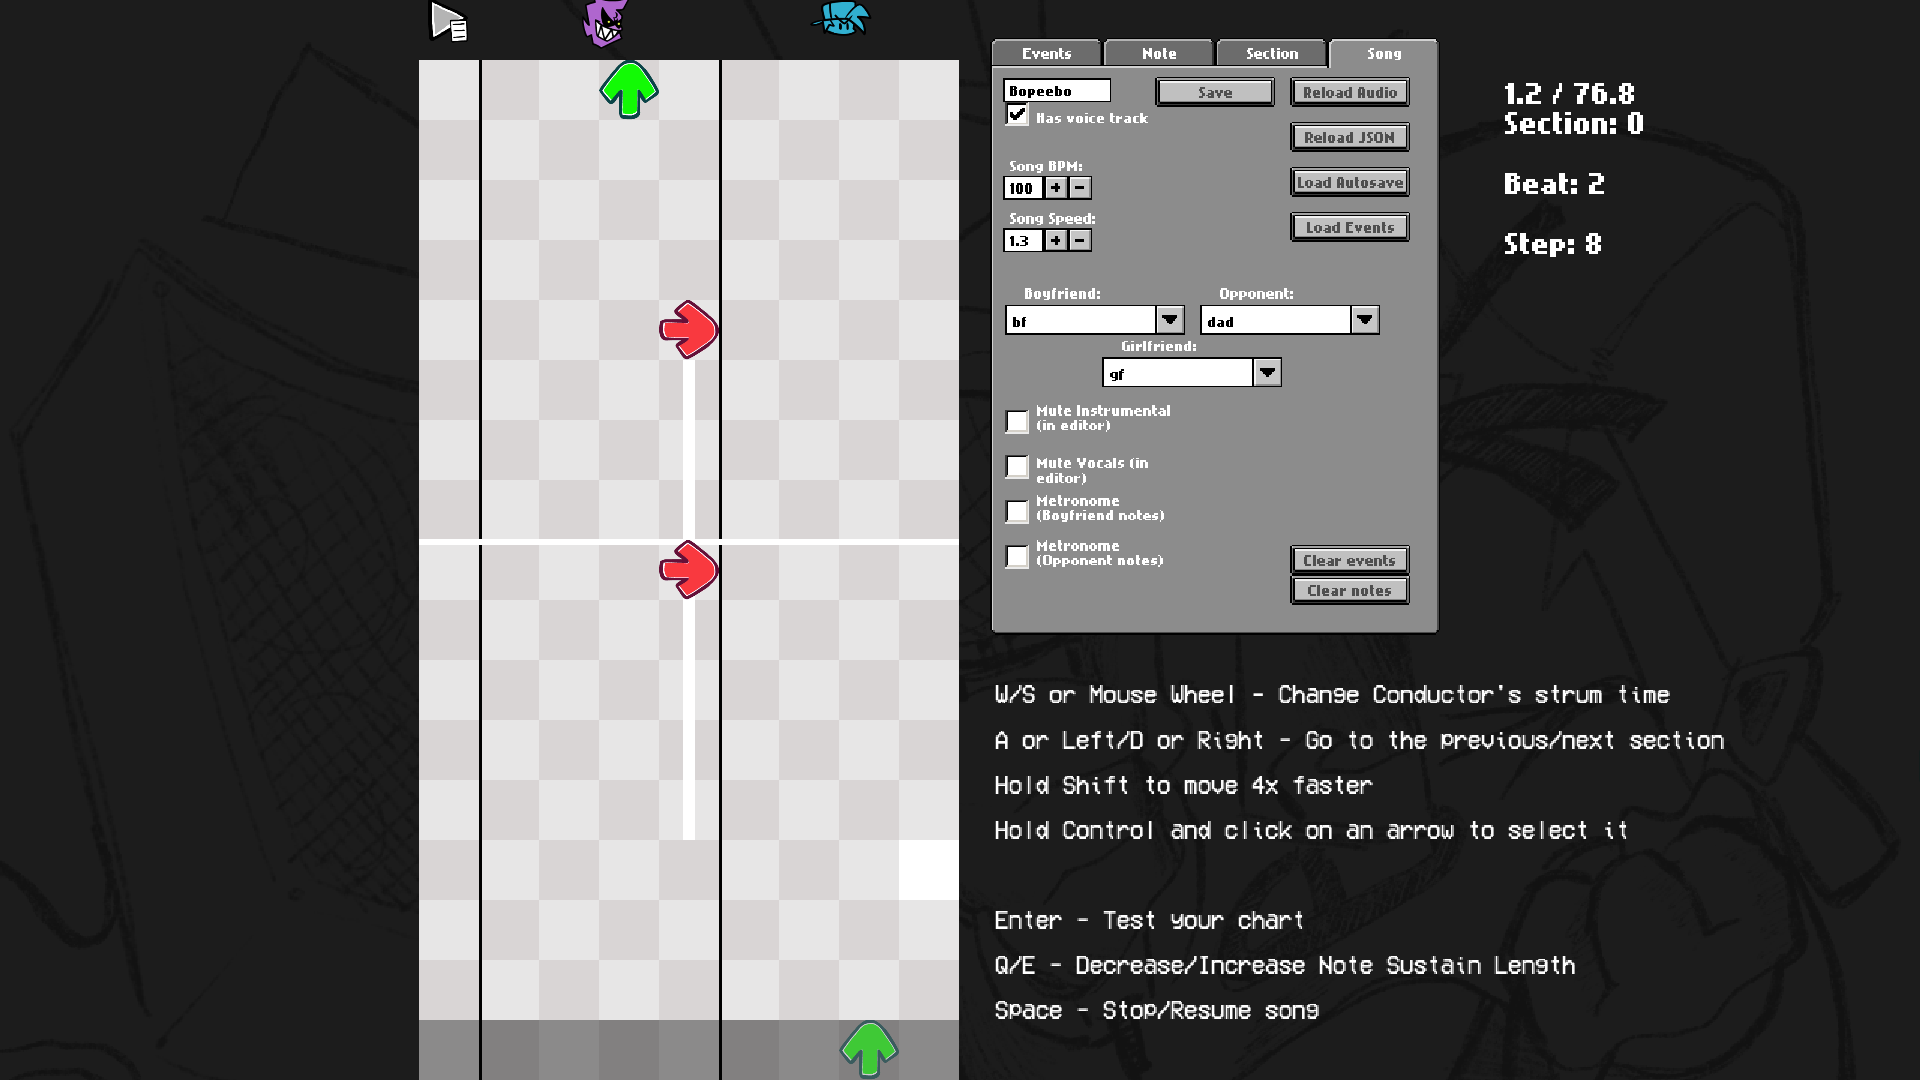Decrease Song Speed with minus button
Image resolution: width=1920 pixels, height=1080 pixels.
pyautogui.click(x=1080, y=240)
